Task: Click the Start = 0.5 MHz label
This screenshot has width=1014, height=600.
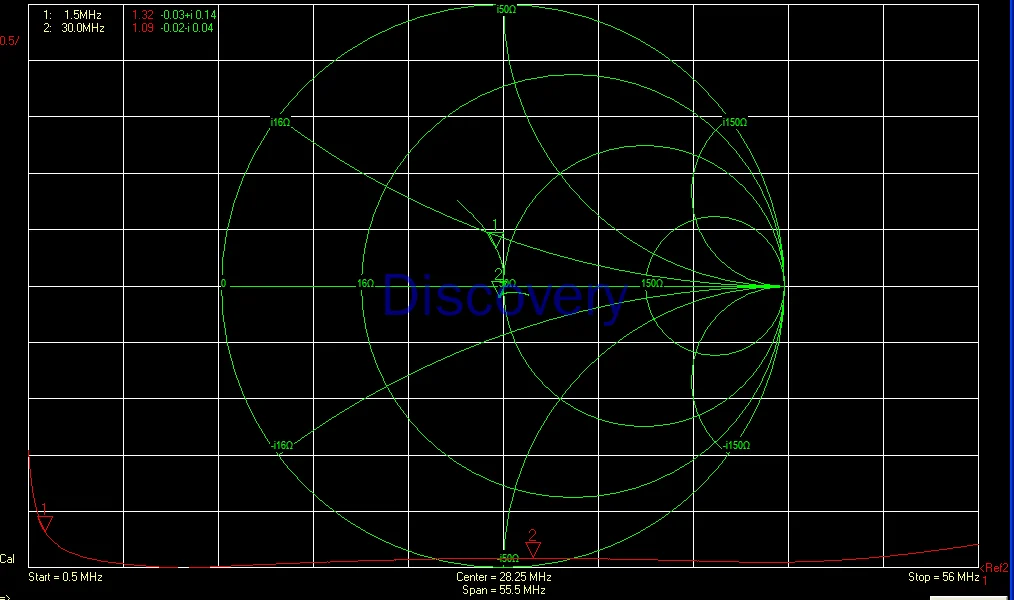Action: 65,577
